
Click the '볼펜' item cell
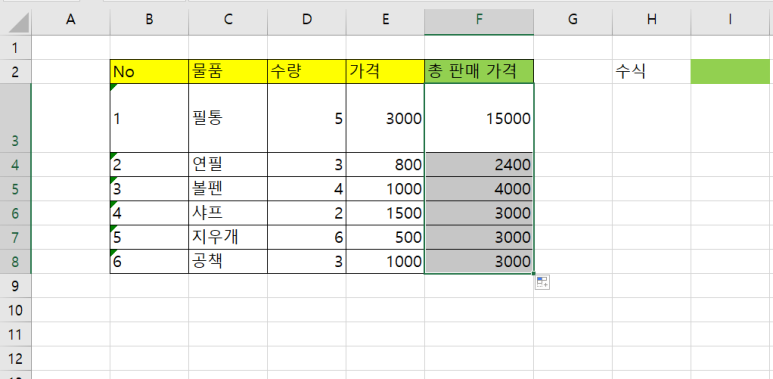(228, 189)
